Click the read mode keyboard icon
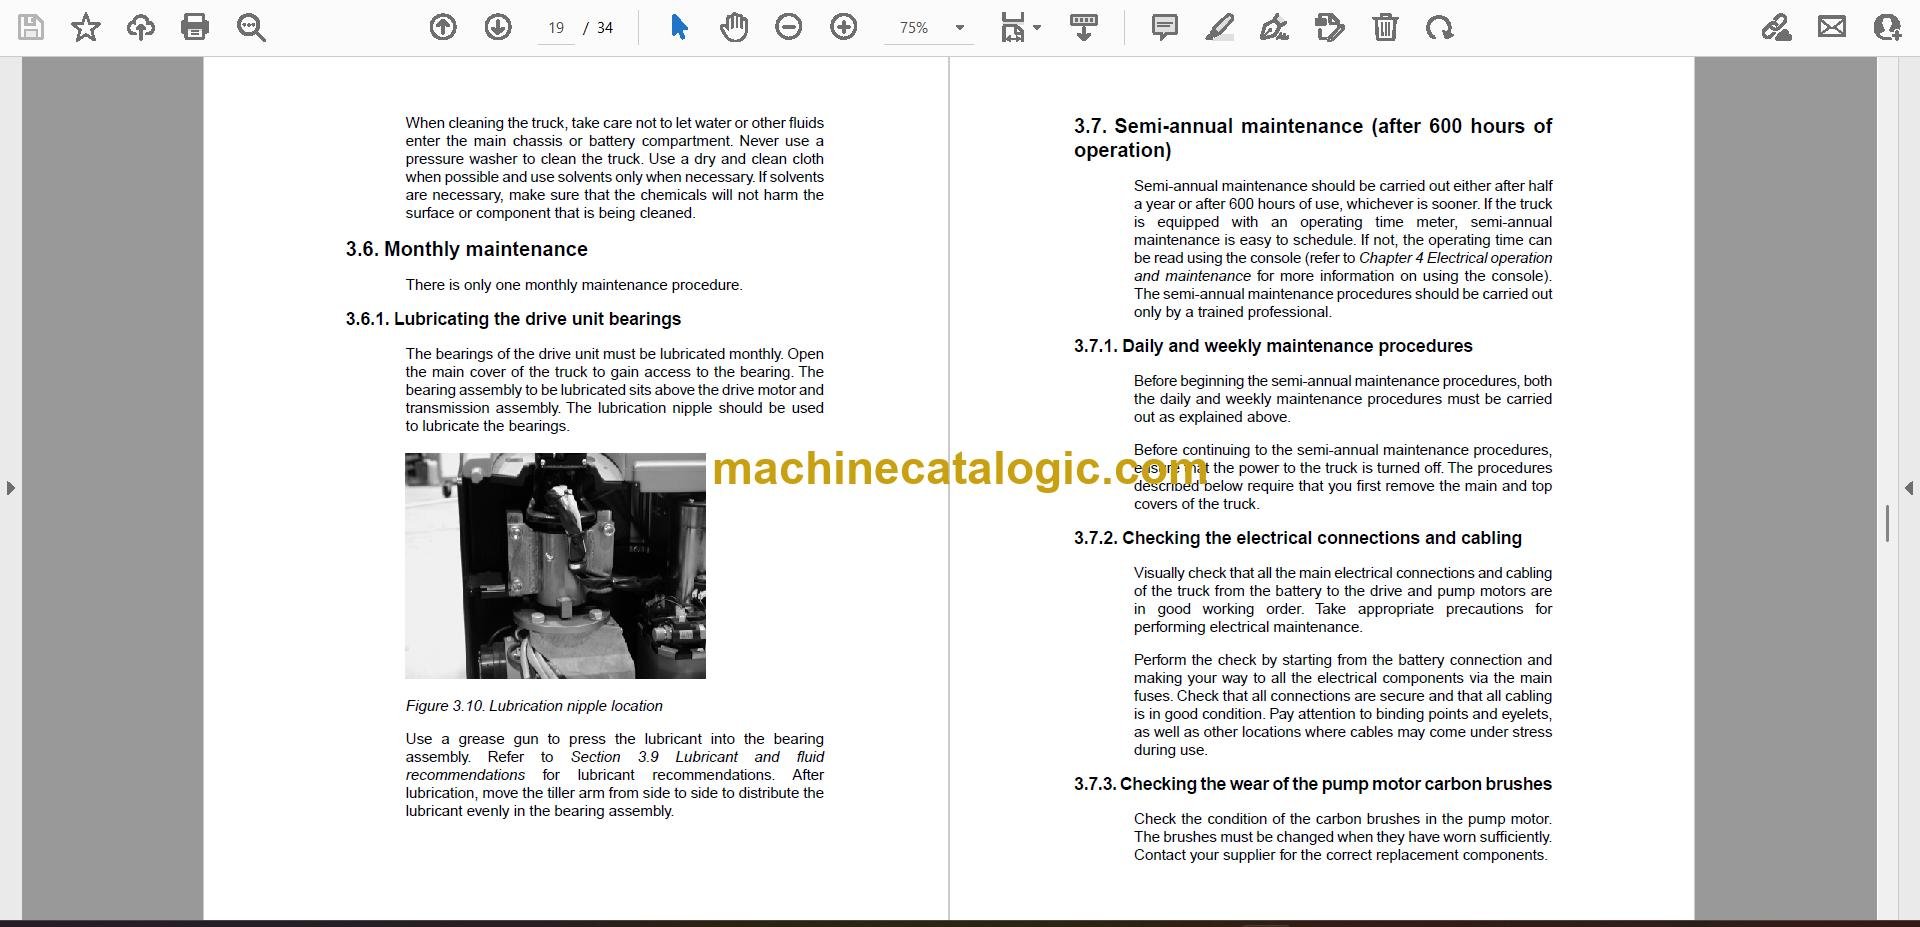This screenshot has width=1920, height=927. click(1084, 27)
